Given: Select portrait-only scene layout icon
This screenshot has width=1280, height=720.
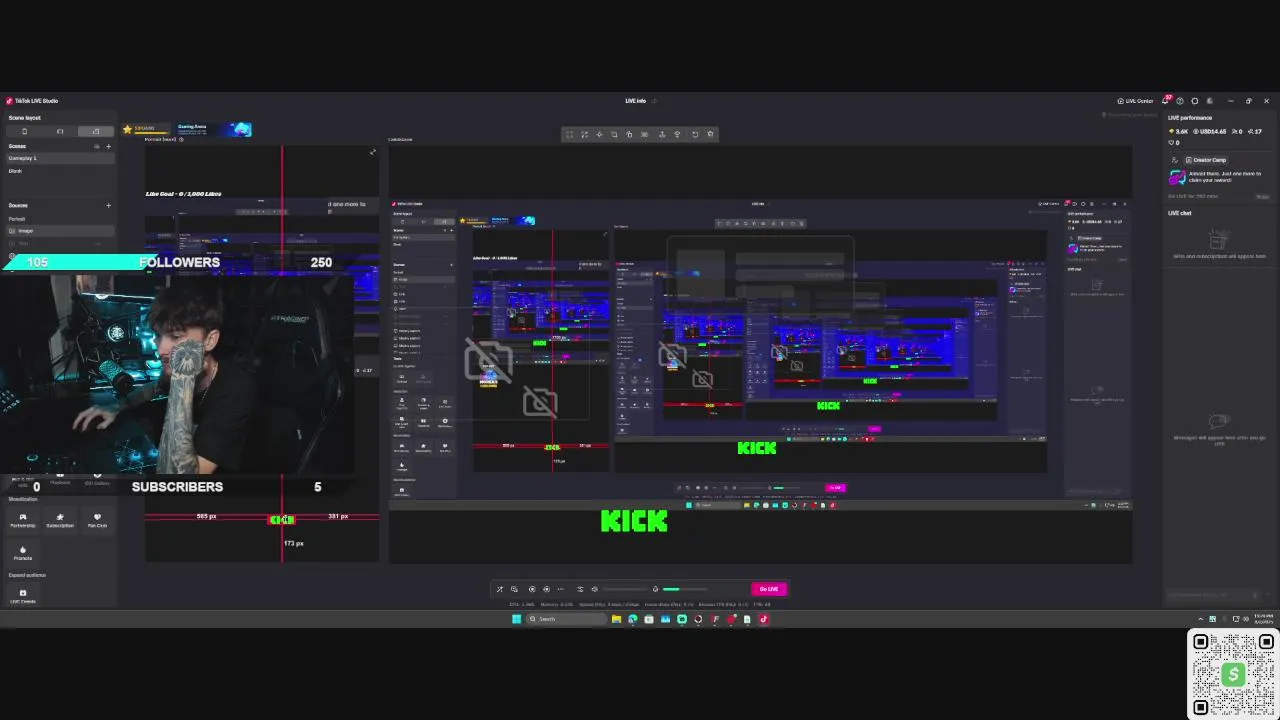Looking at the screenshot, I should [25, 131].
